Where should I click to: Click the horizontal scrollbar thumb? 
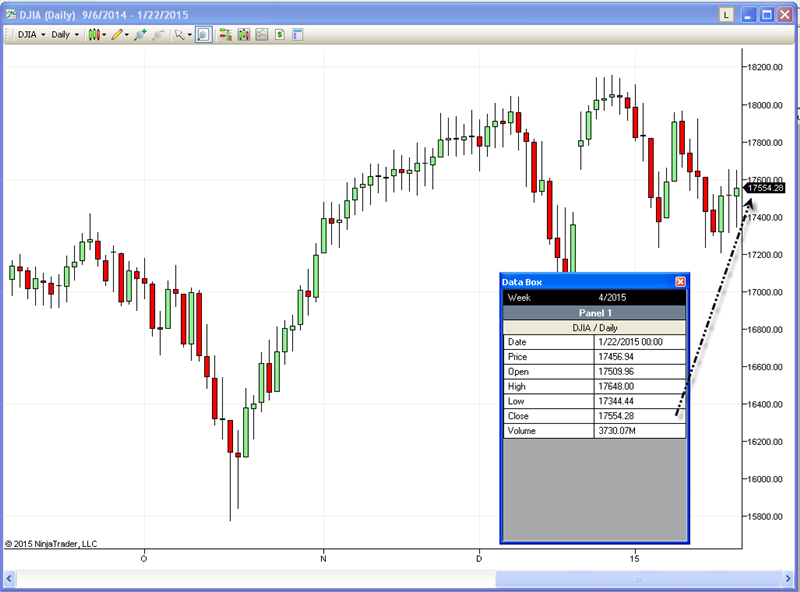pos(638,579)
